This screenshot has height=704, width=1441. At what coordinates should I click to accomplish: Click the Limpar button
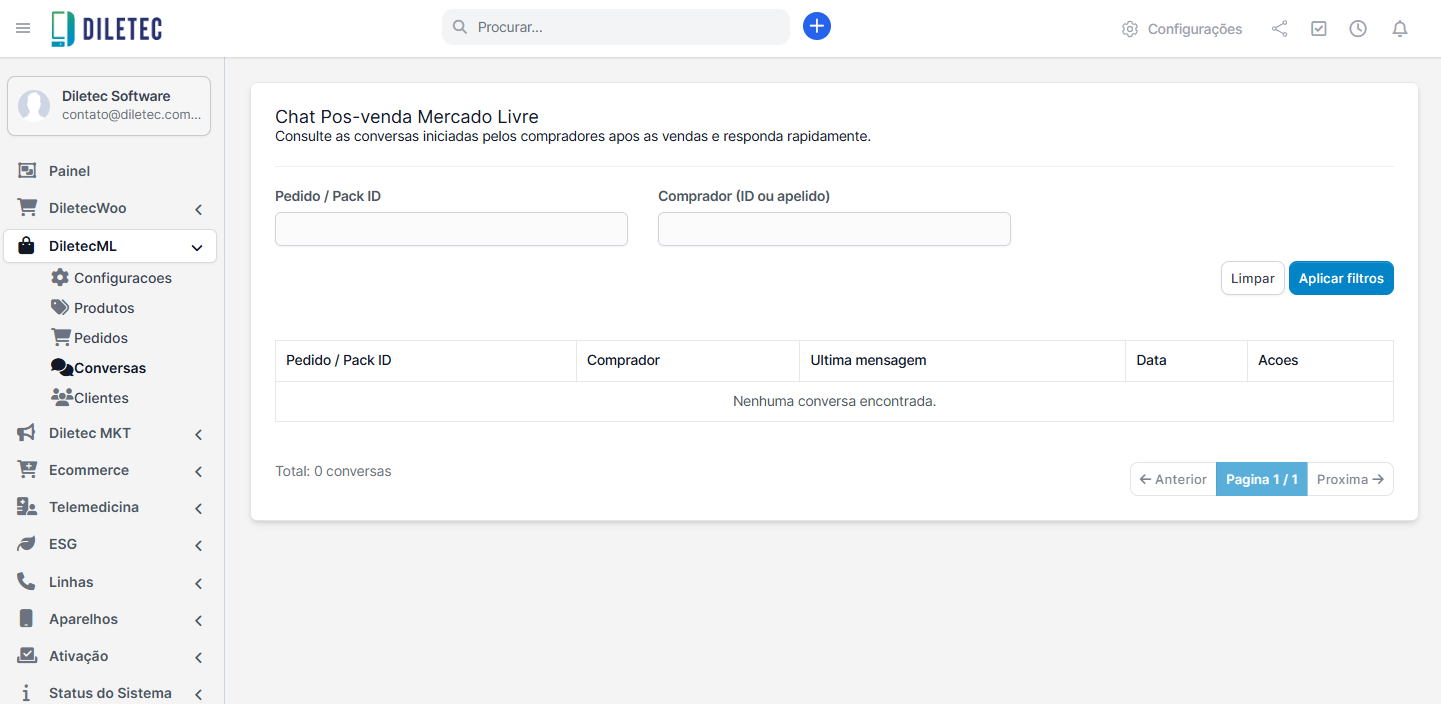[1252, 278]
